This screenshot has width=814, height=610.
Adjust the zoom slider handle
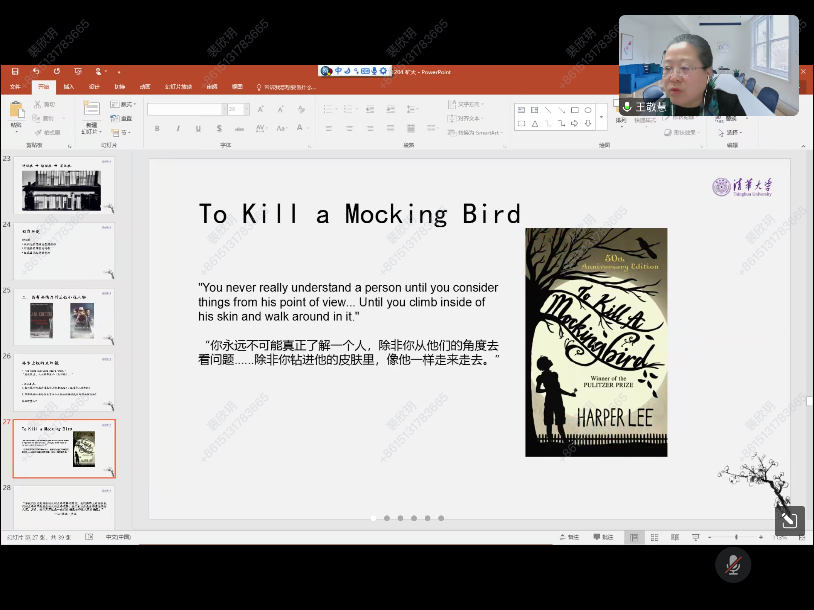(x=737, y=537)
